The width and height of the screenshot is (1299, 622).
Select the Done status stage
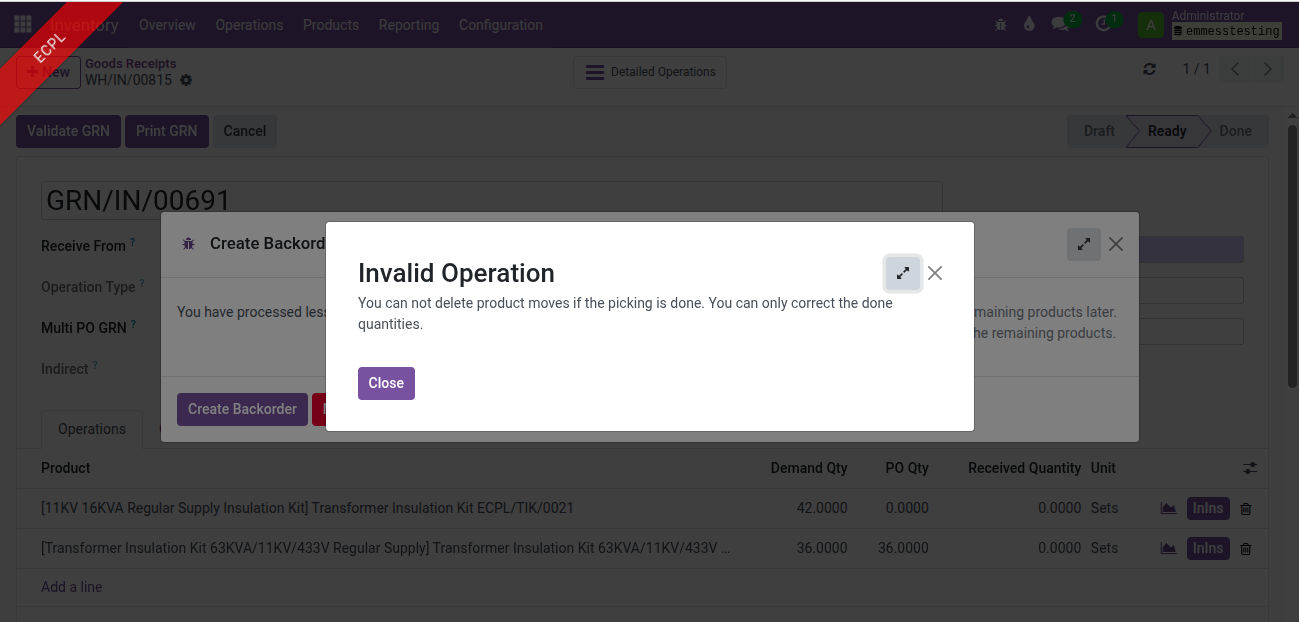(1235, 131)
